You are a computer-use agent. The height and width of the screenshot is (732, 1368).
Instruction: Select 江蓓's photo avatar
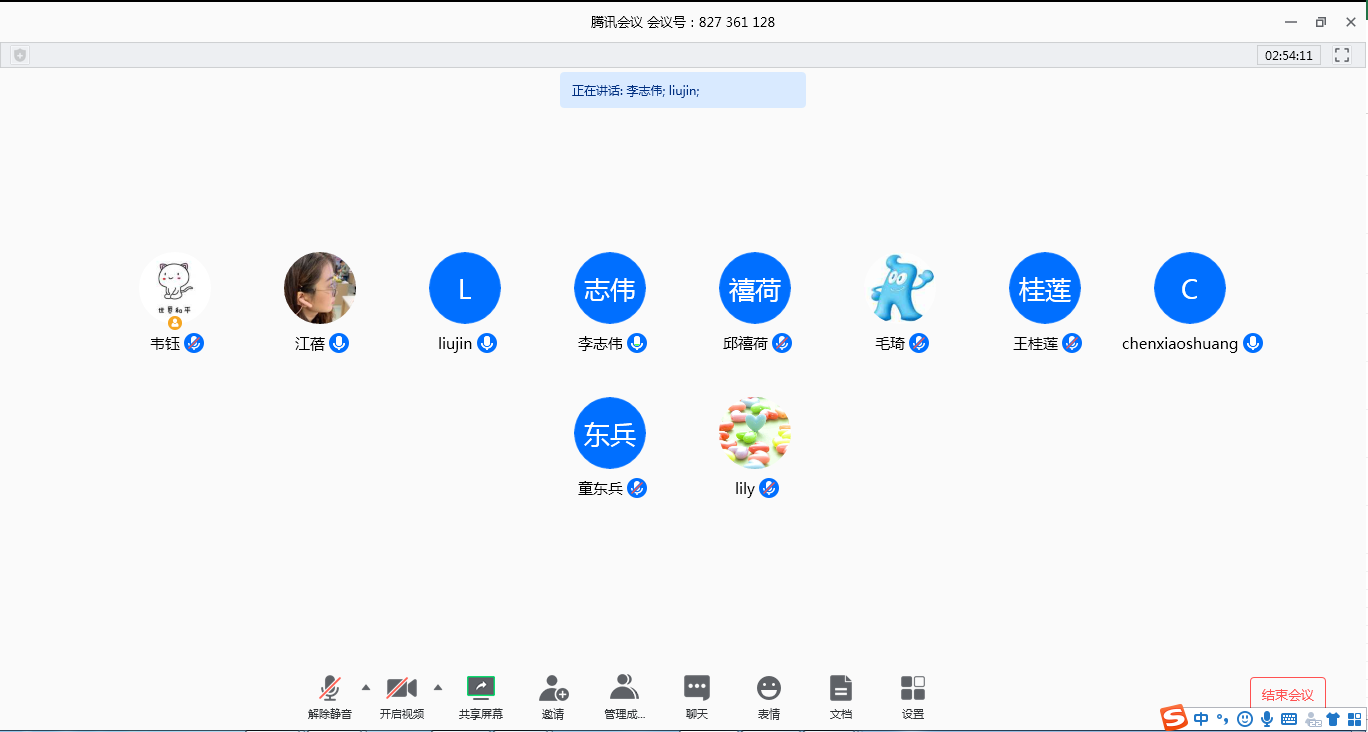(320, 288)
